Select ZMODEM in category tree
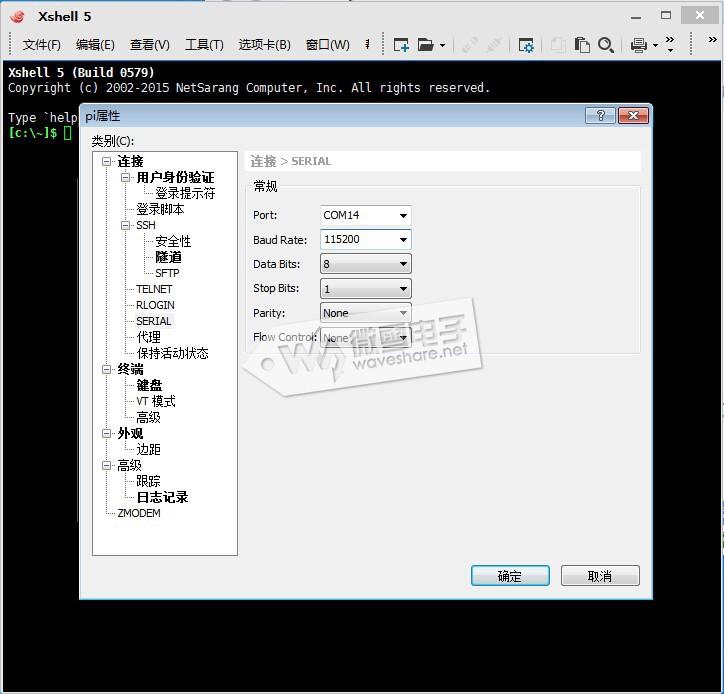This screenshot has height=694, width=724. click(139, 513)
